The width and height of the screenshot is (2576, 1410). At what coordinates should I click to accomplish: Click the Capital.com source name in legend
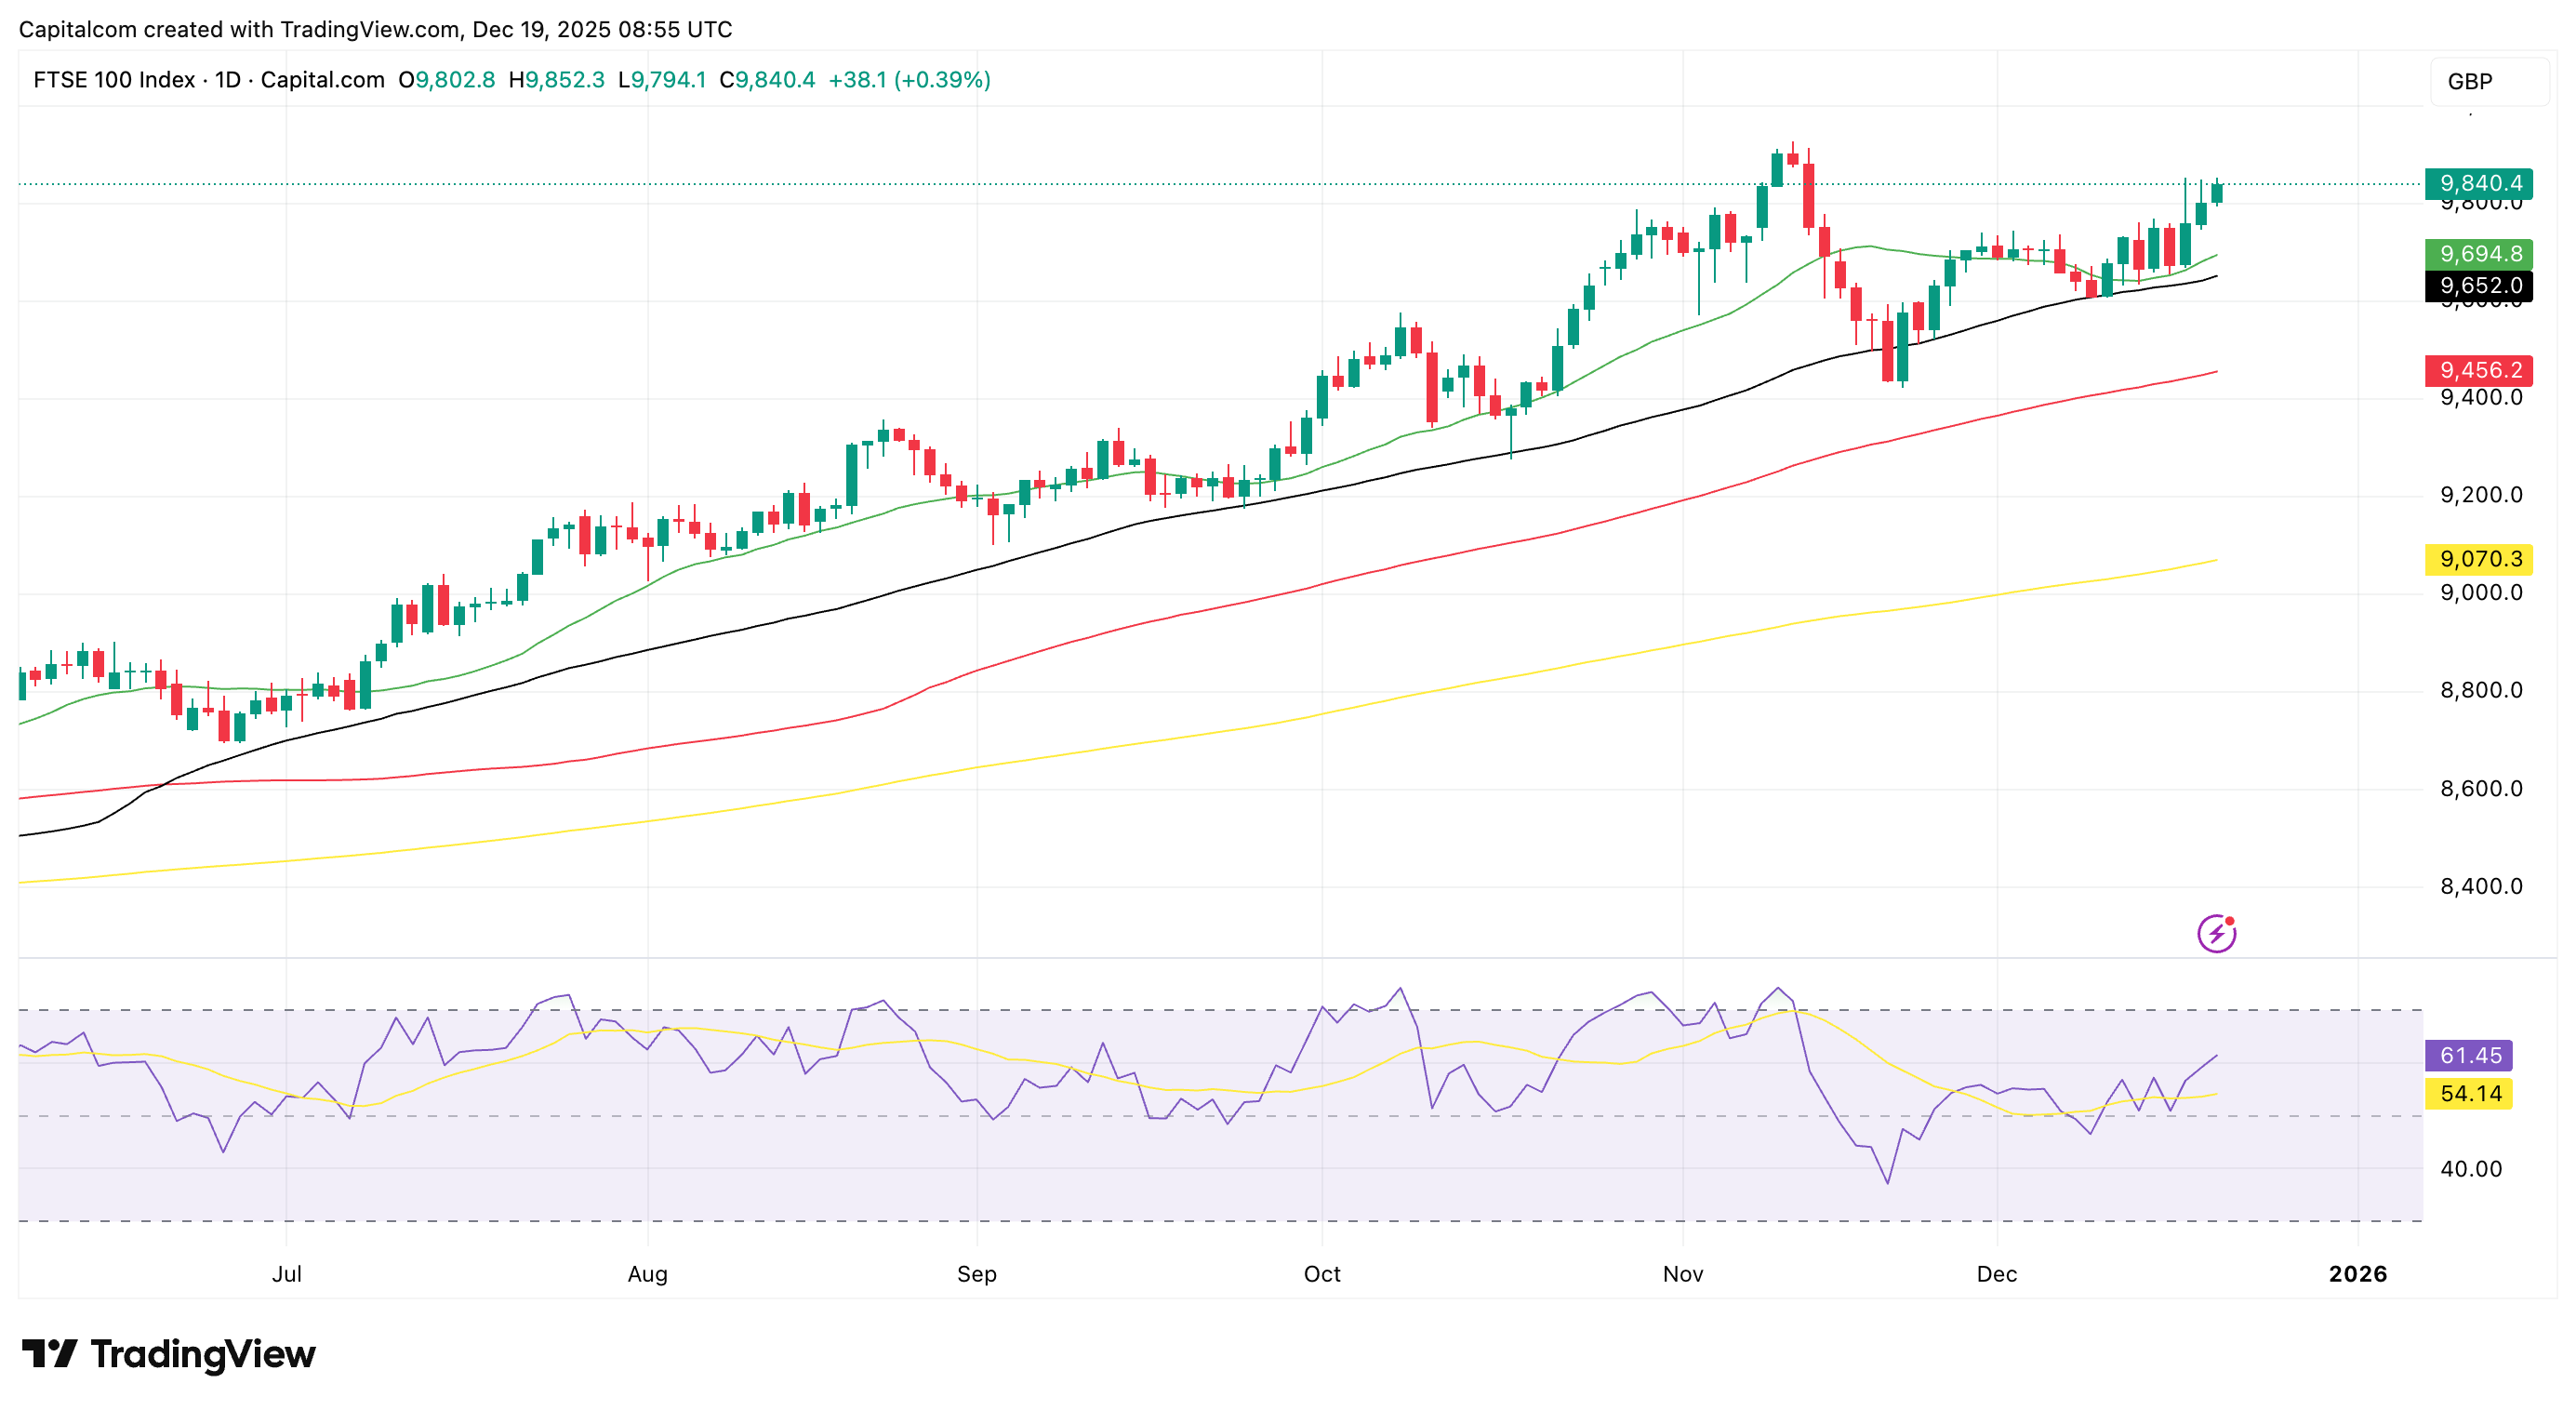click(x=322, y=80)
